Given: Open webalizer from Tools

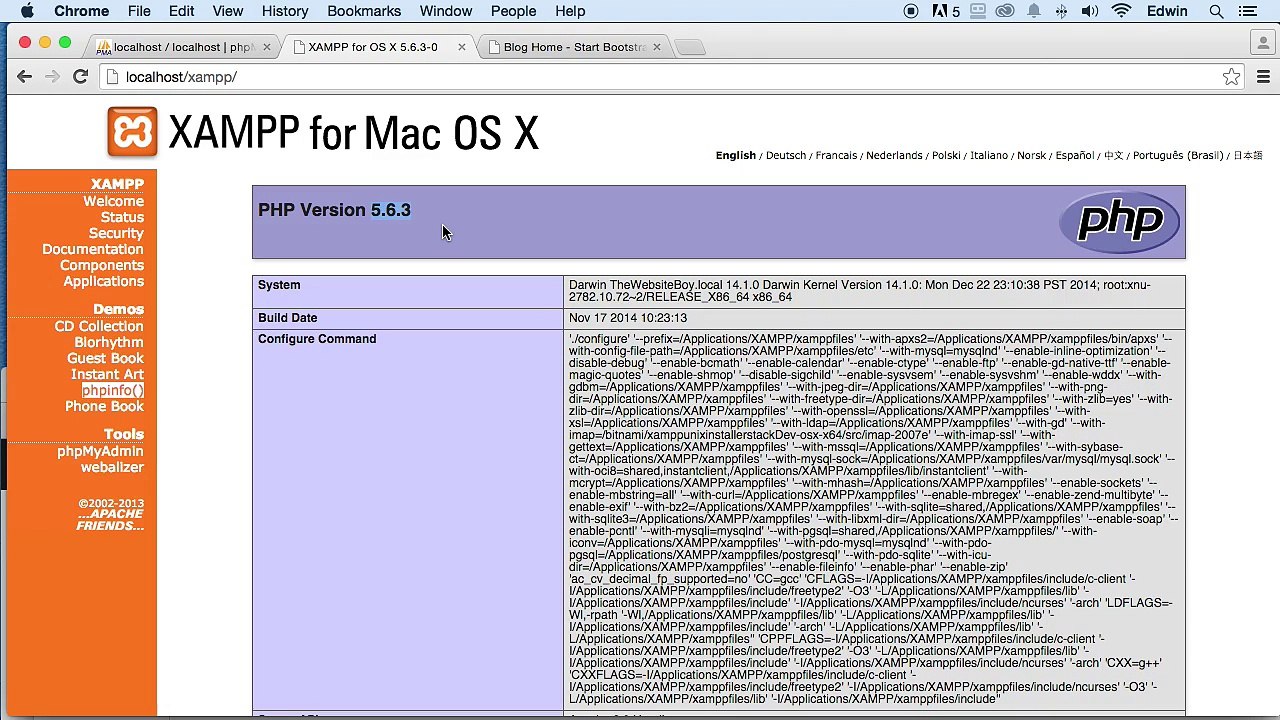Looking at the screenshot, I should 112,467.
